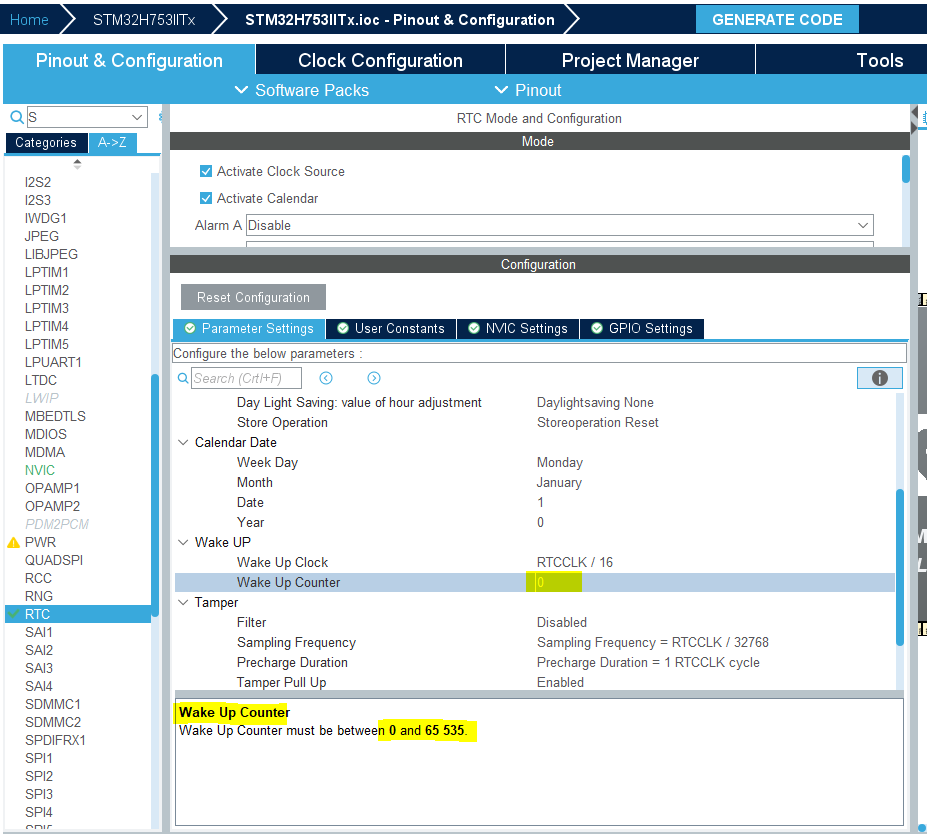Viewport: 927px width, 834px height.
Task: Open GPIO Settings tab
Action: [x=642, y=329]
